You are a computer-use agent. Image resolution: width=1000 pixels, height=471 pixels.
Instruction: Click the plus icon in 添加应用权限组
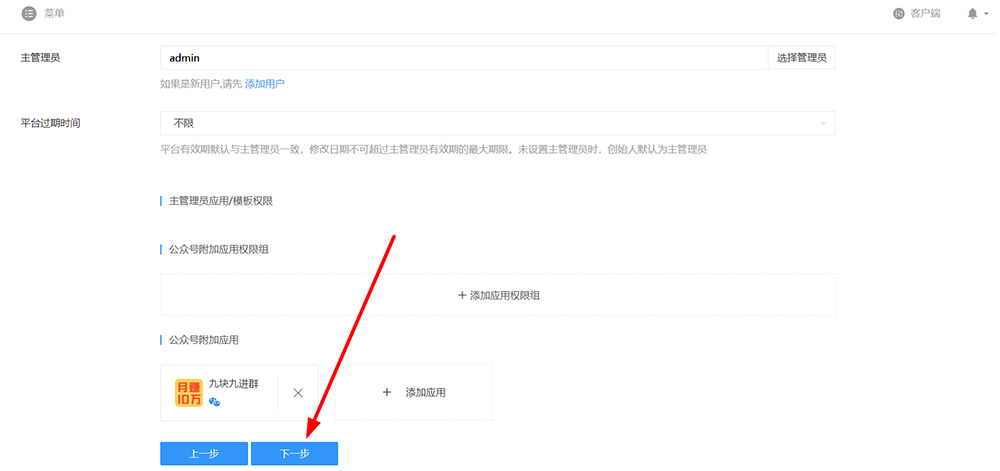click(x=461, y=295)
